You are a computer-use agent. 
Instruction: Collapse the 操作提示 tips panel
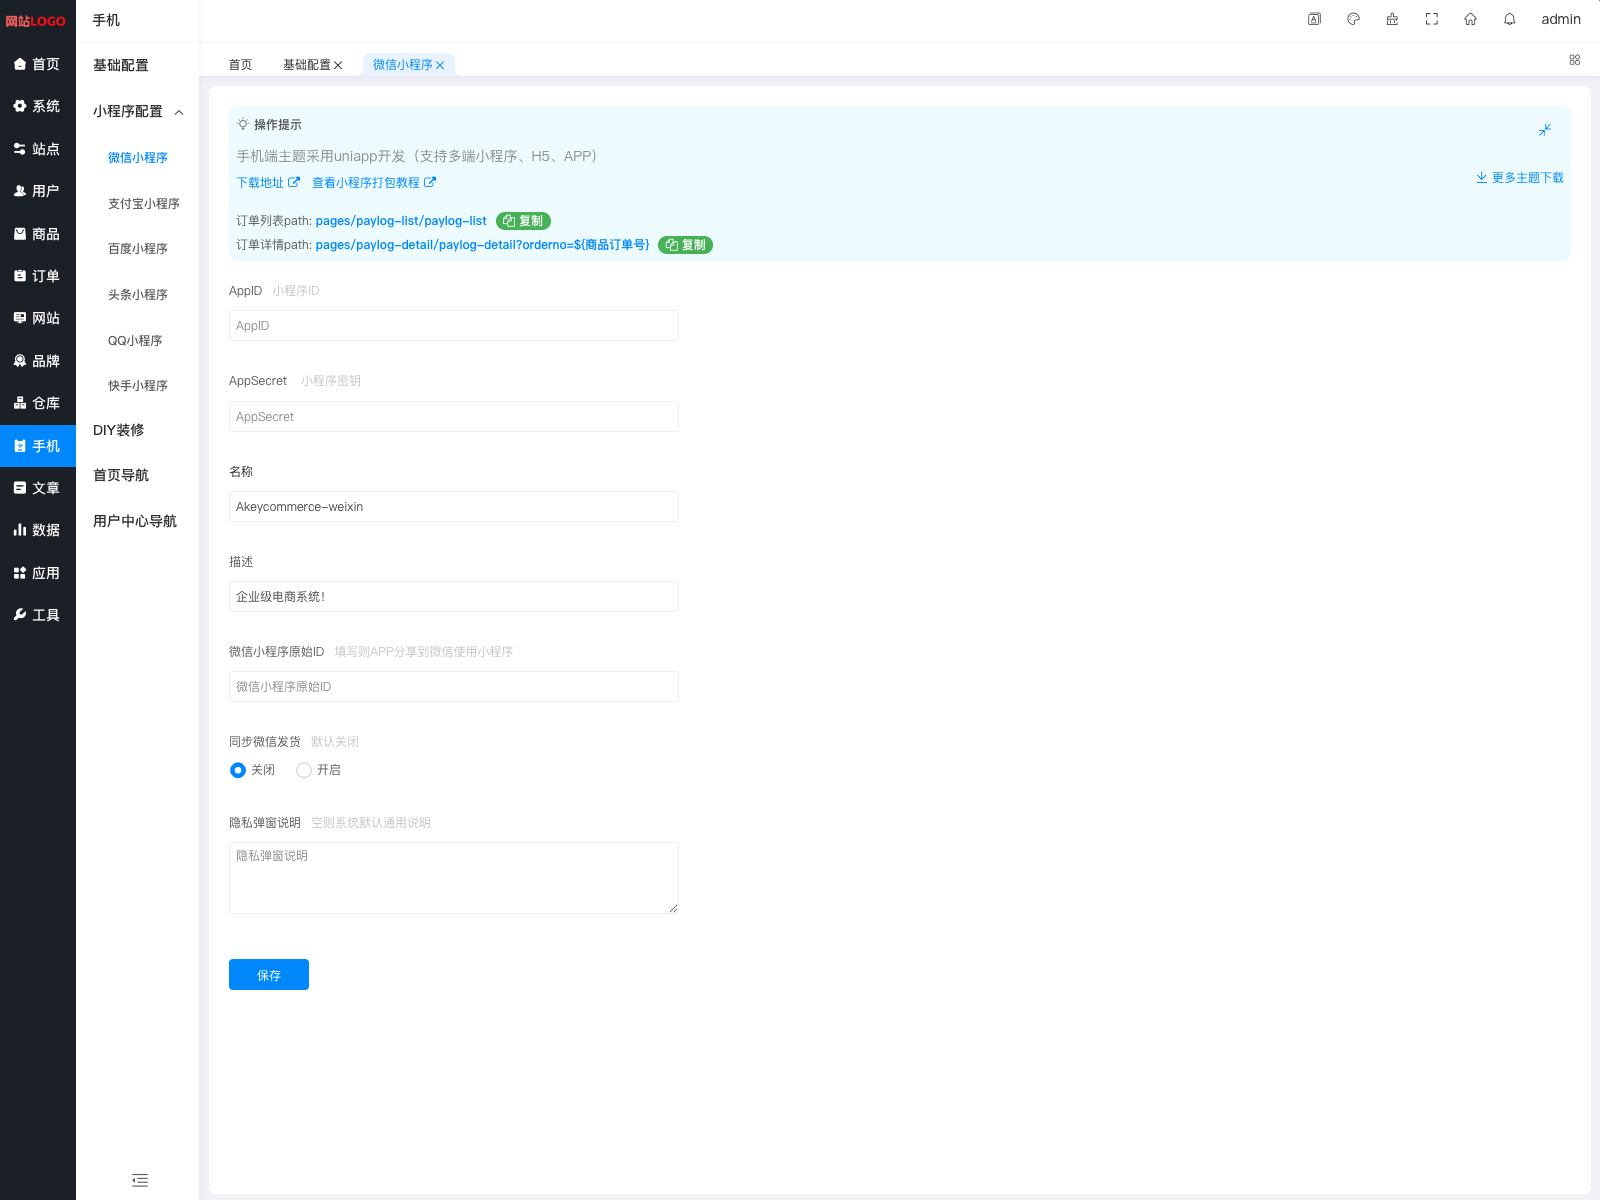point(1544,130)
